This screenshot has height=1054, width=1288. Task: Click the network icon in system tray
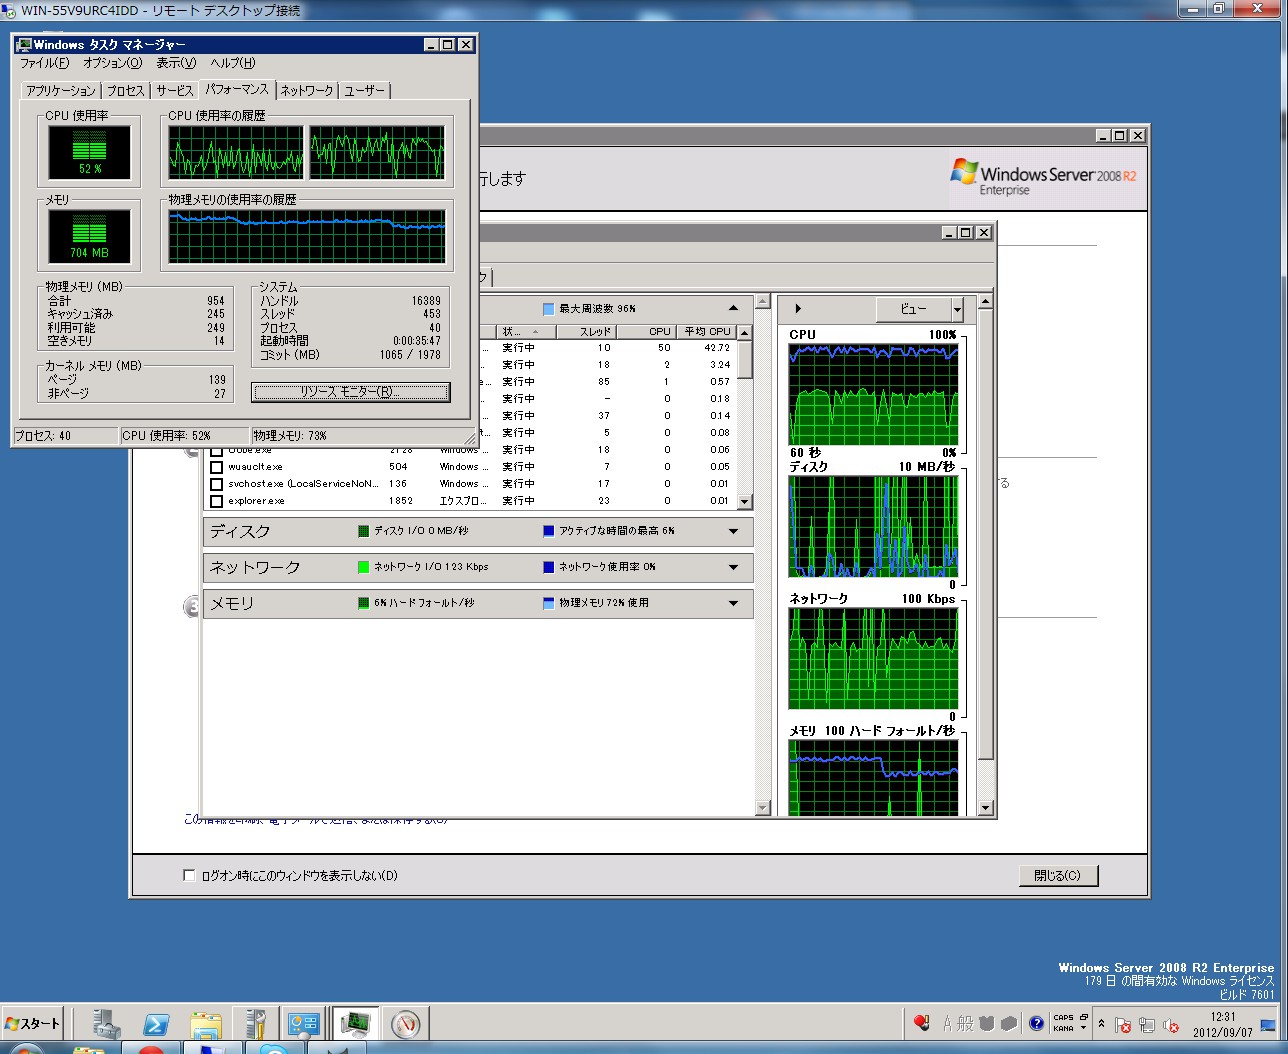tap(1147, 1026)
